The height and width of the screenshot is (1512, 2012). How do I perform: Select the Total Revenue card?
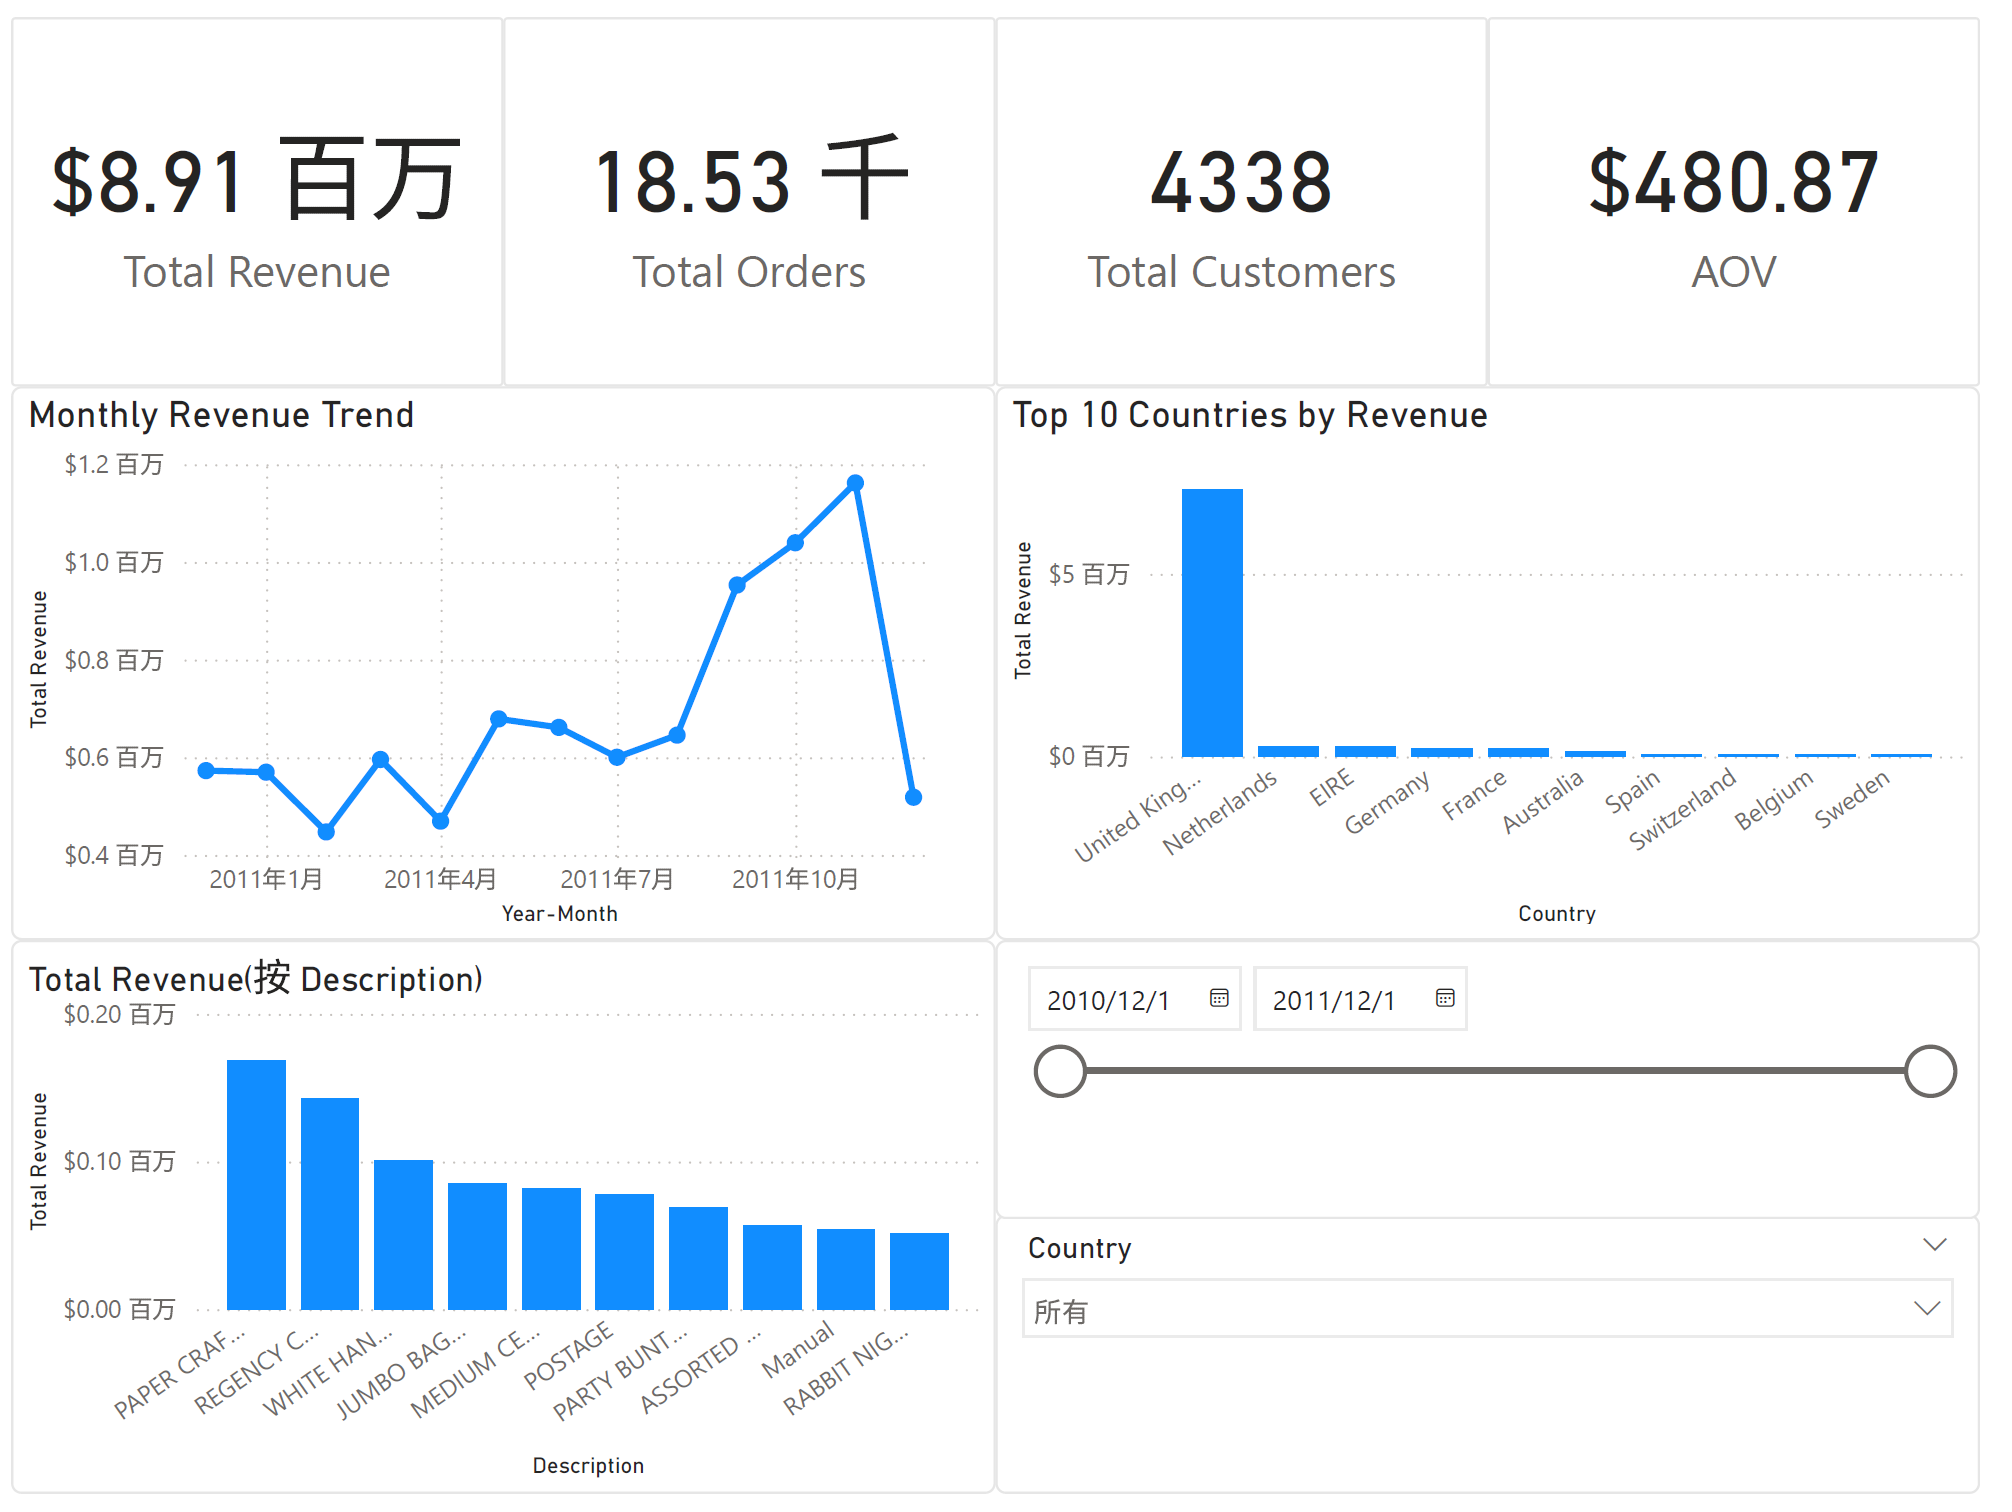coord(257,202)
